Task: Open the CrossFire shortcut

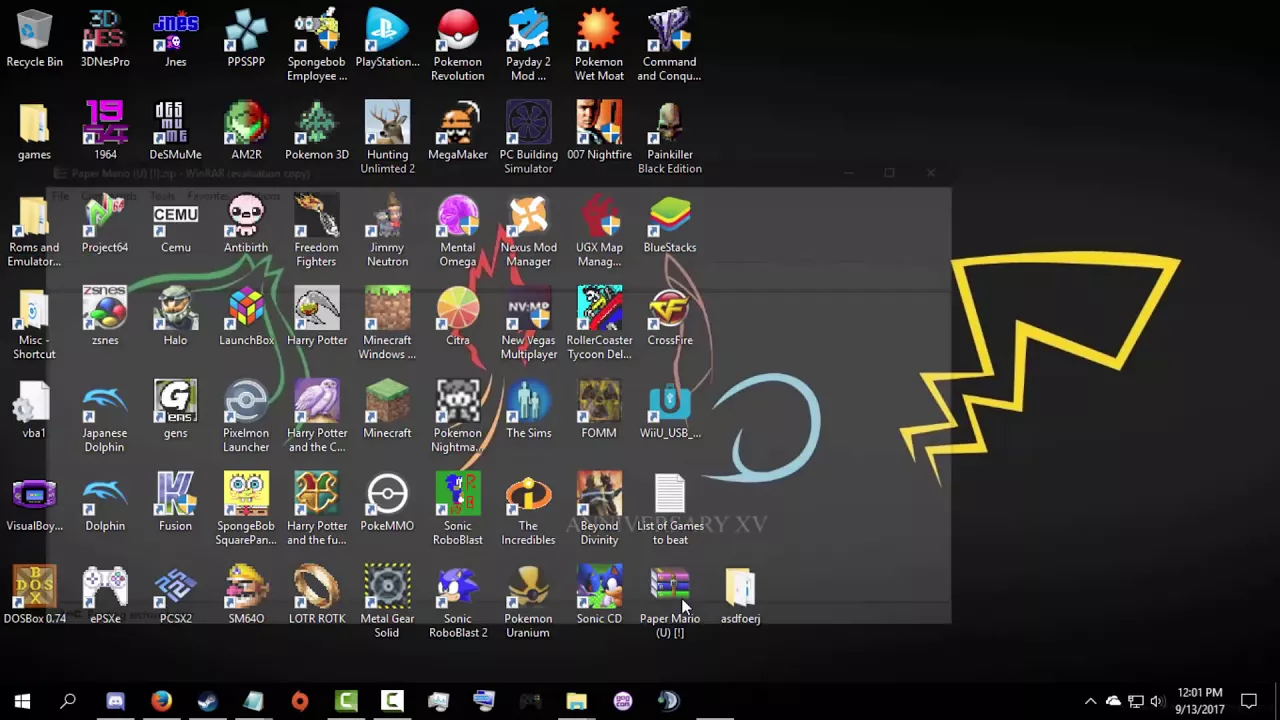Action: pyautogui.click(x=670, y=318)
